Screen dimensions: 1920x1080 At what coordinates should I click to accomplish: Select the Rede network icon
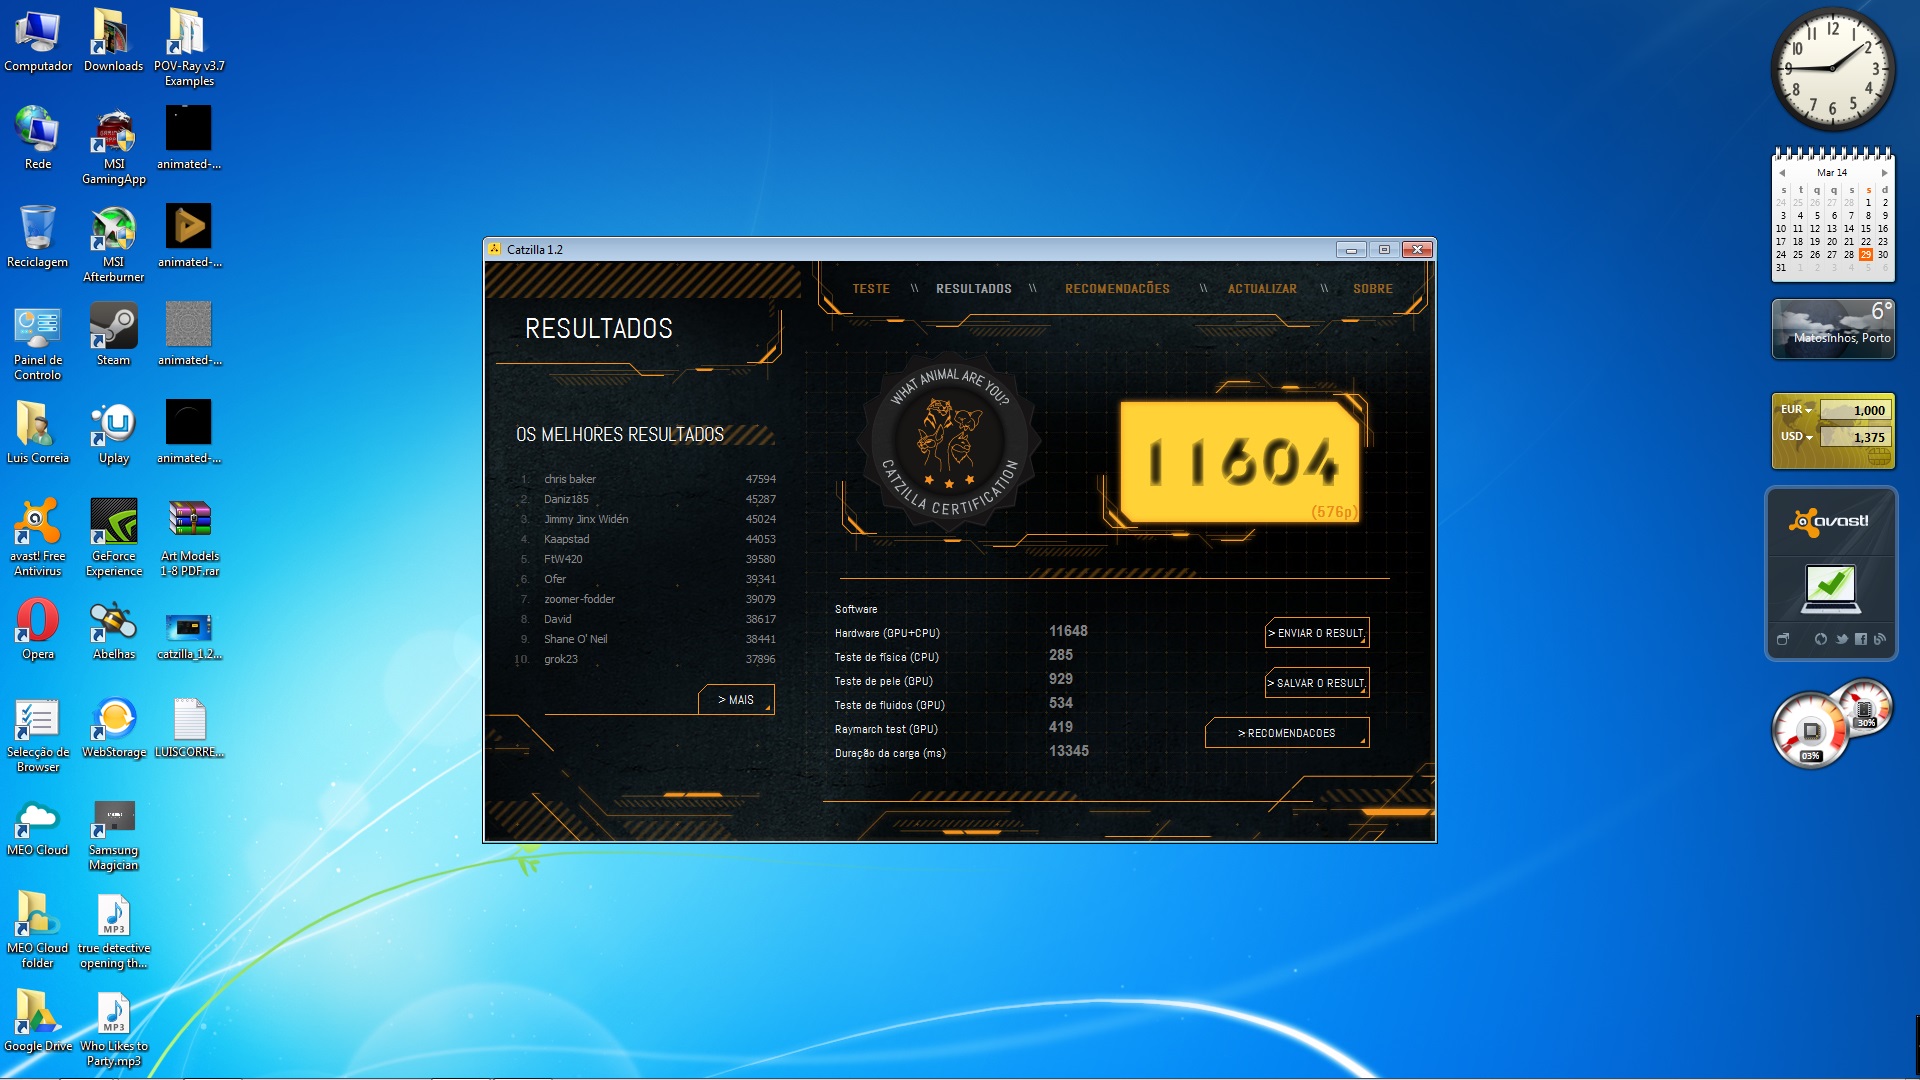point(38,139)
